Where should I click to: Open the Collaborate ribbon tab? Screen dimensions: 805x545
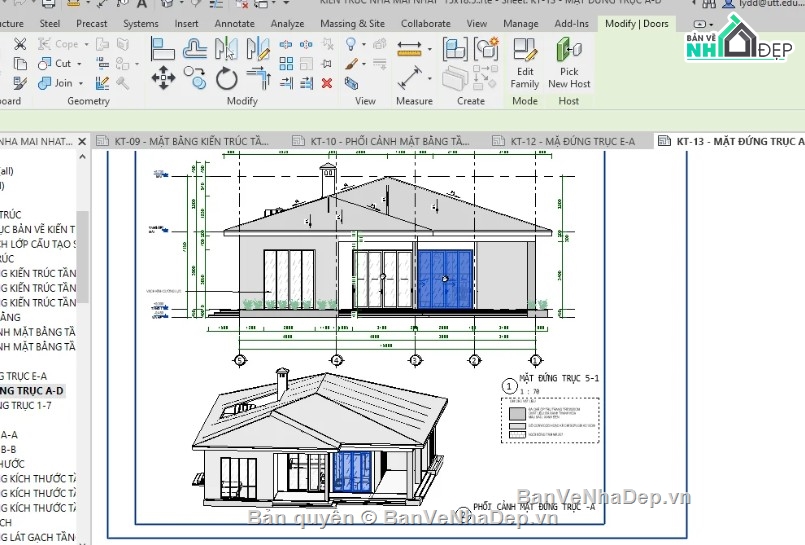pos(426,24)
